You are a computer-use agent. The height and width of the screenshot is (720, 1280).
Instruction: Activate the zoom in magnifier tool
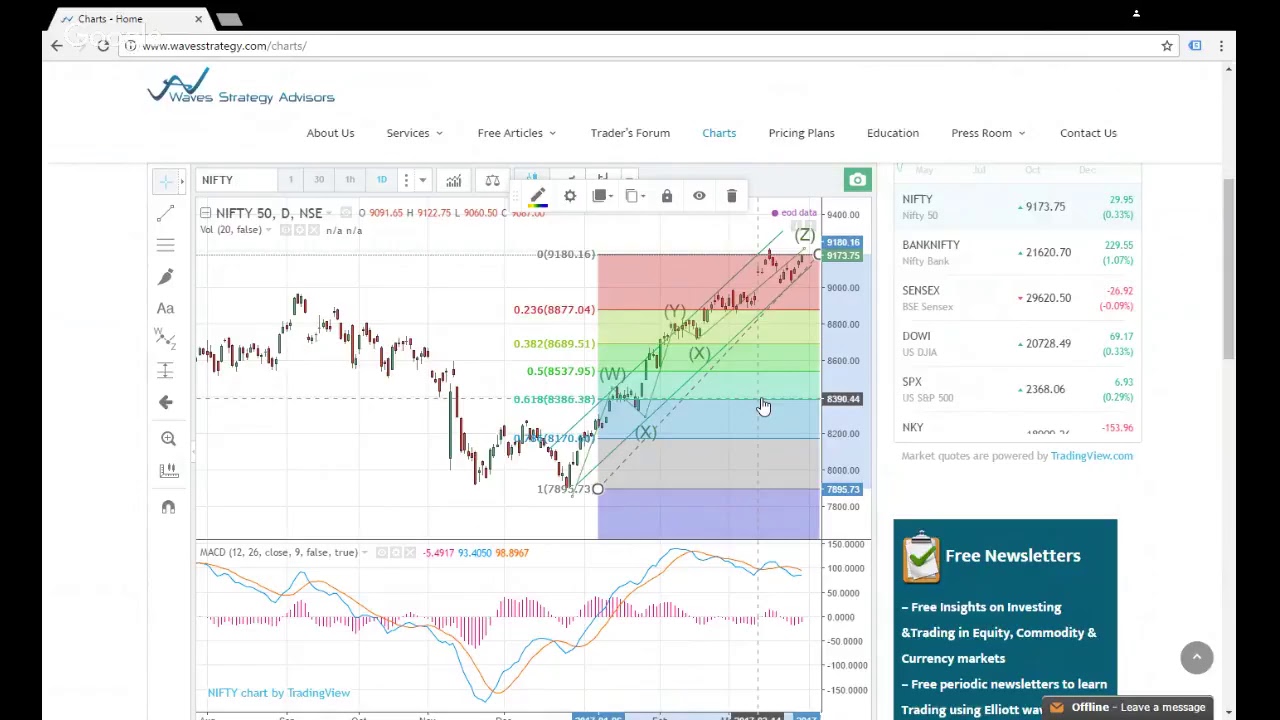point(168,438)
